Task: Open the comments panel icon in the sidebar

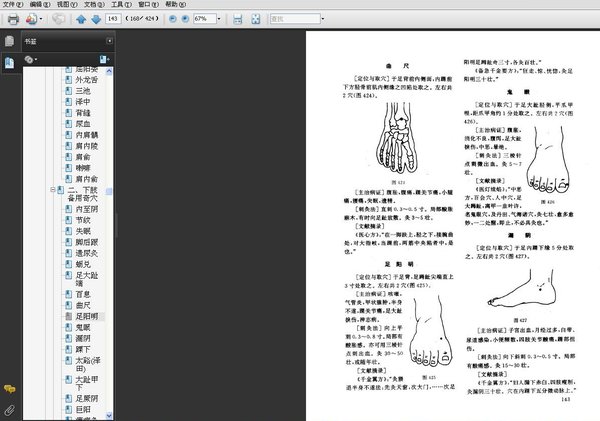Action: coord(10,389)
